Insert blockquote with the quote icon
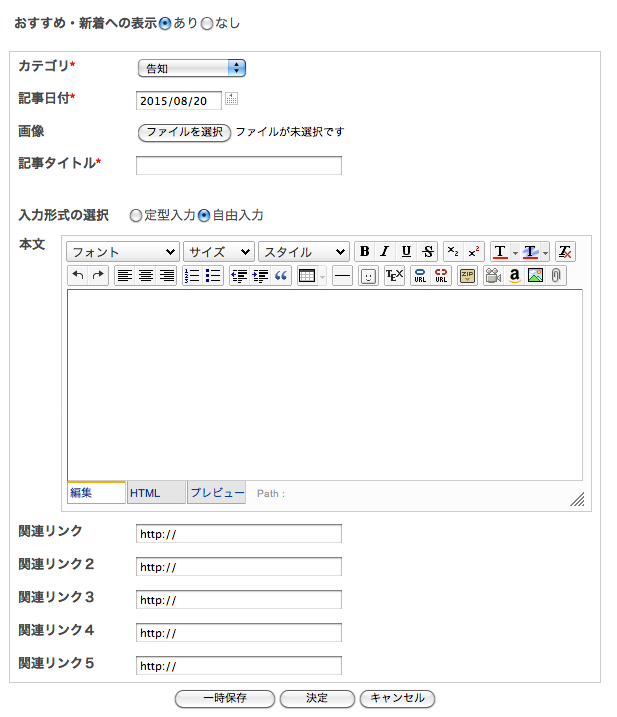Image resolution: width=617 pixels, height=717 pixels. coord(281,276)
